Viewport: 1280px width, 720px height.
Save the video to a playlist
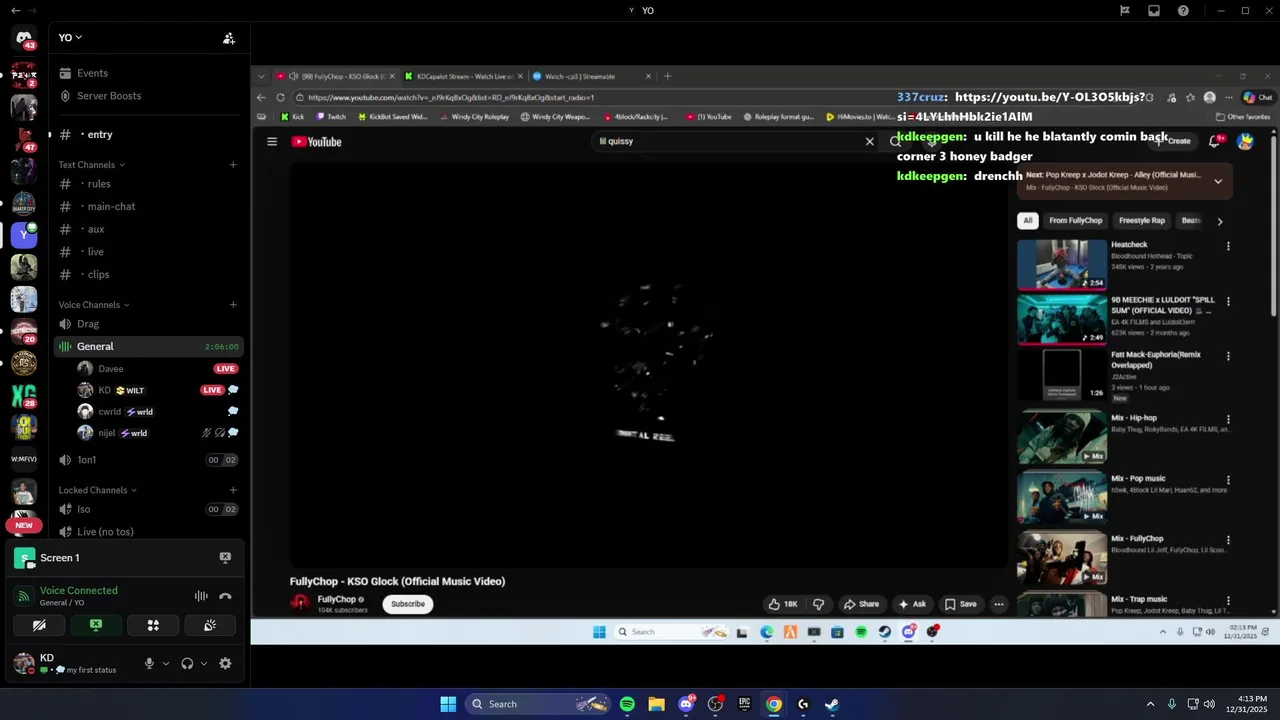[x=960, y=604]
